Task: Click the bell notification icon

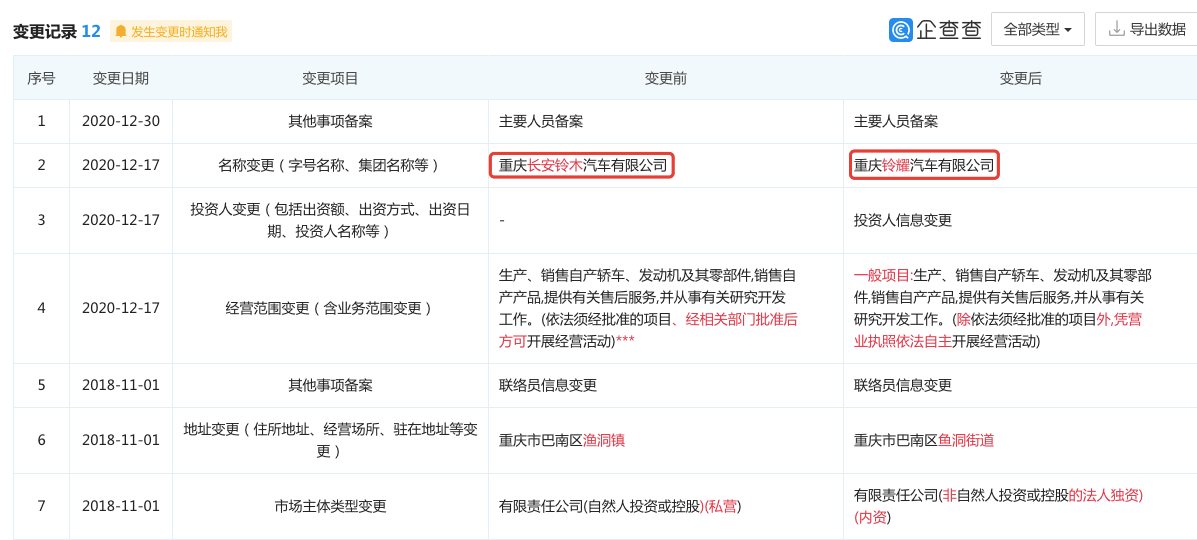Action: click(121, 31)
